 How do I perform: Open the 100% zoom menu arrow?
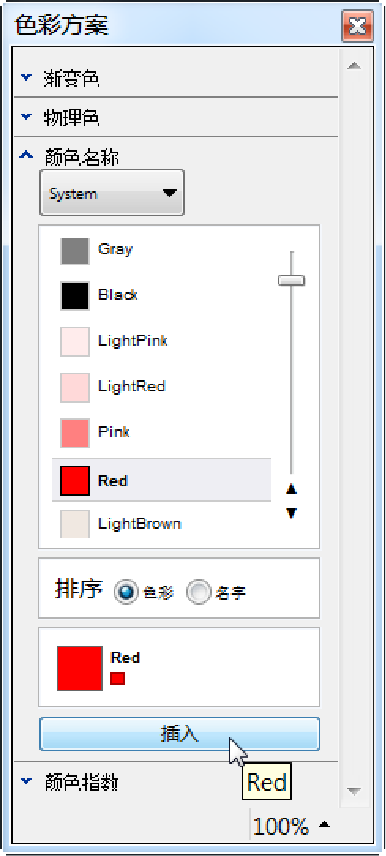pyautogui.click(x=324, y=825)
